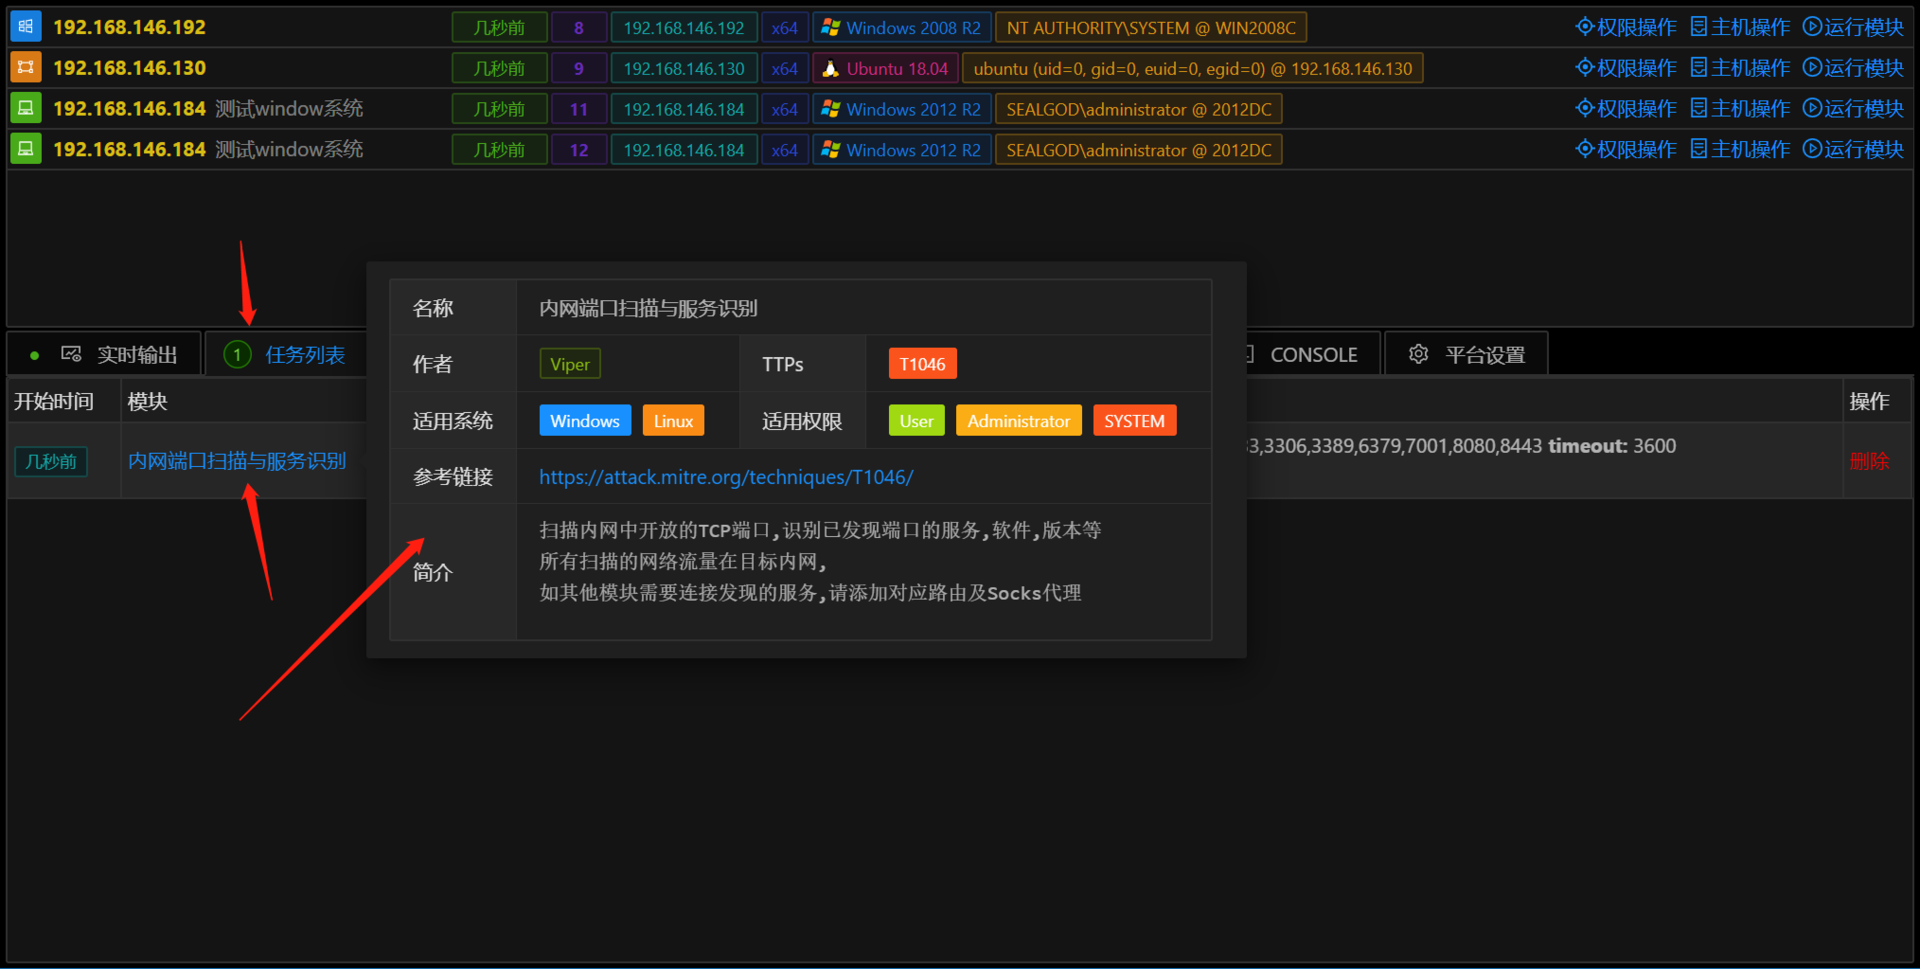This screenshot has height=969, width=1920.
Task: Click the monitor icon beside 测试window系统 host
Action: [x=24, y=108]
